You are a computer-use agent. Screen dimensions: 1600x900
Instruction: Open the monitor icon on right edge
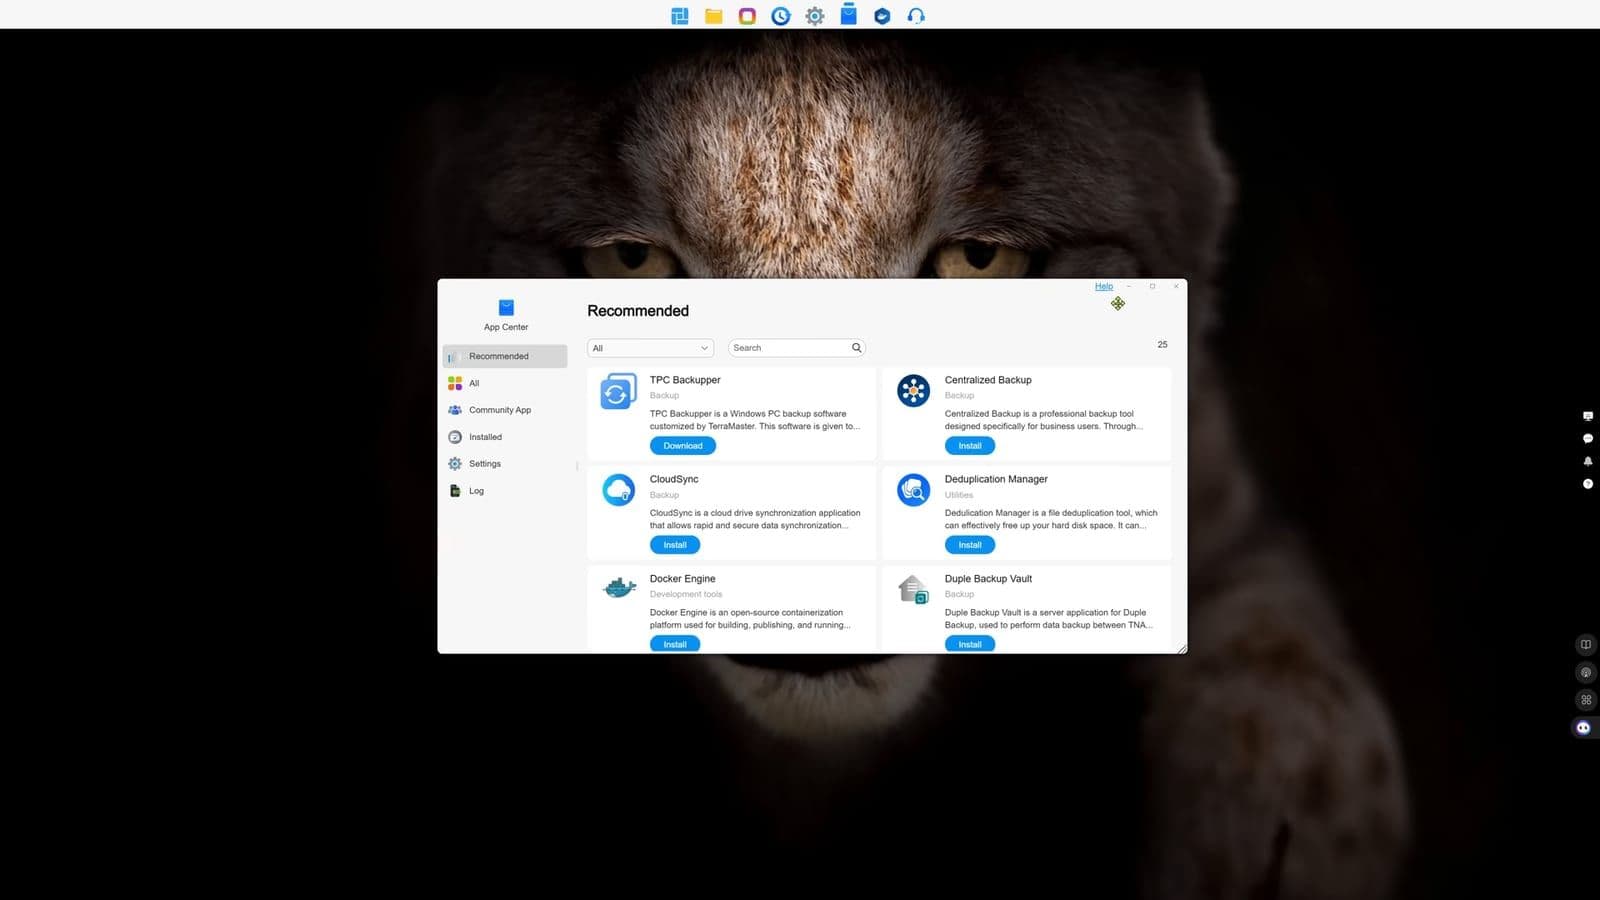(1587, 416)
